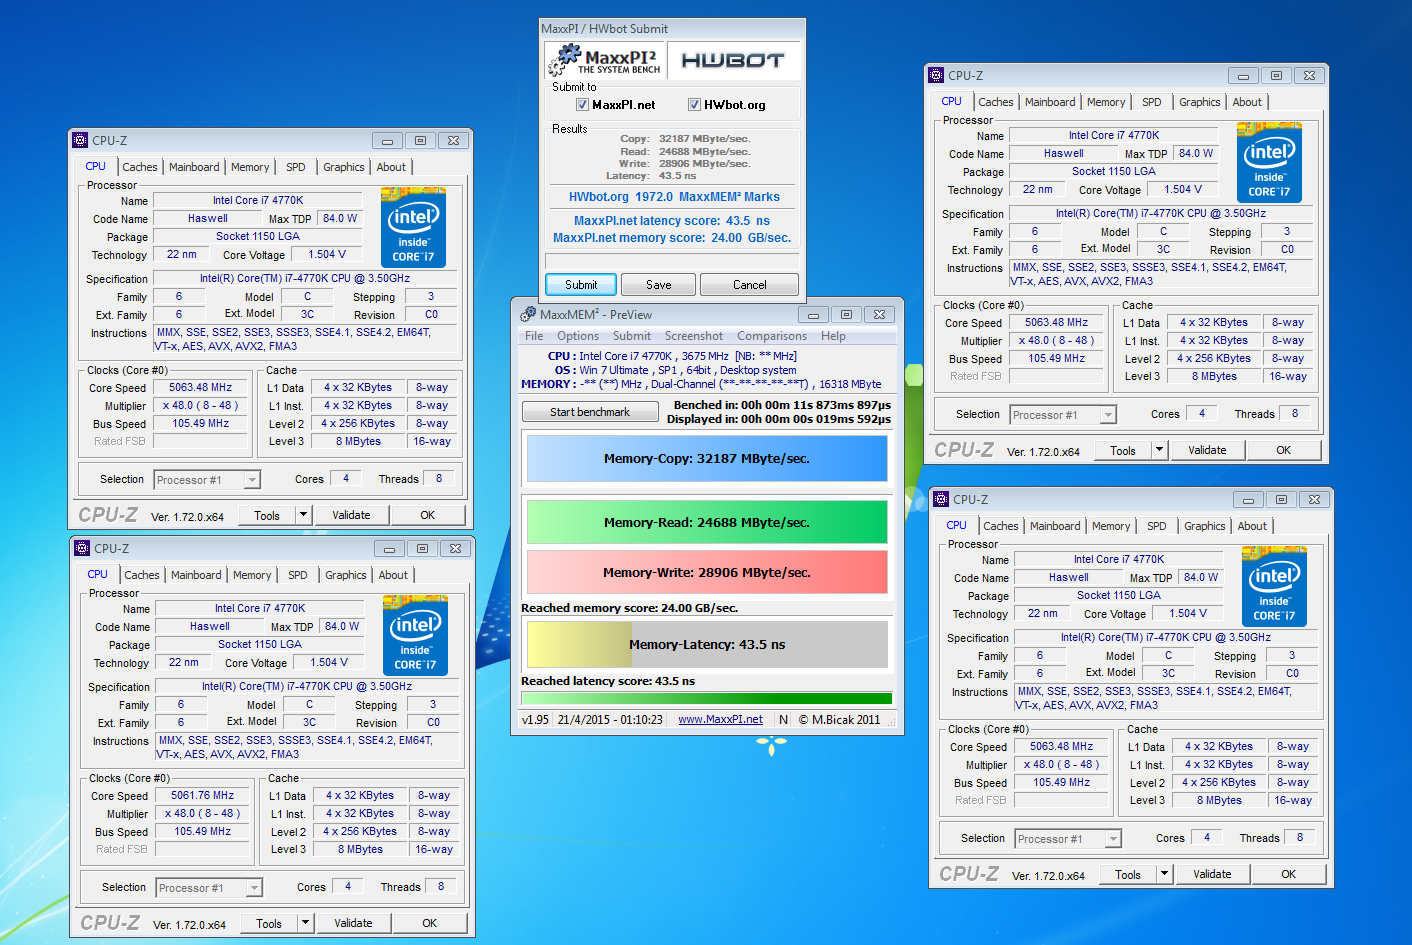Viewport: 1412px width, 945px height.
Task: Open Tools dropdown arrow in upper-left CPU-Z
Action: (303, 515)
